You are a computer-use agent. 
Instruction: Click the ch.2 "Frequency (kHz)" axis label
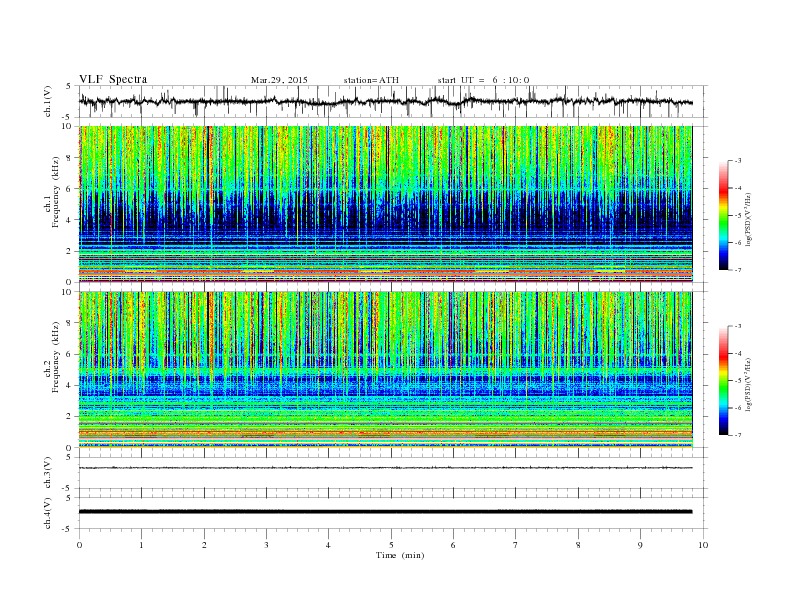56,356
